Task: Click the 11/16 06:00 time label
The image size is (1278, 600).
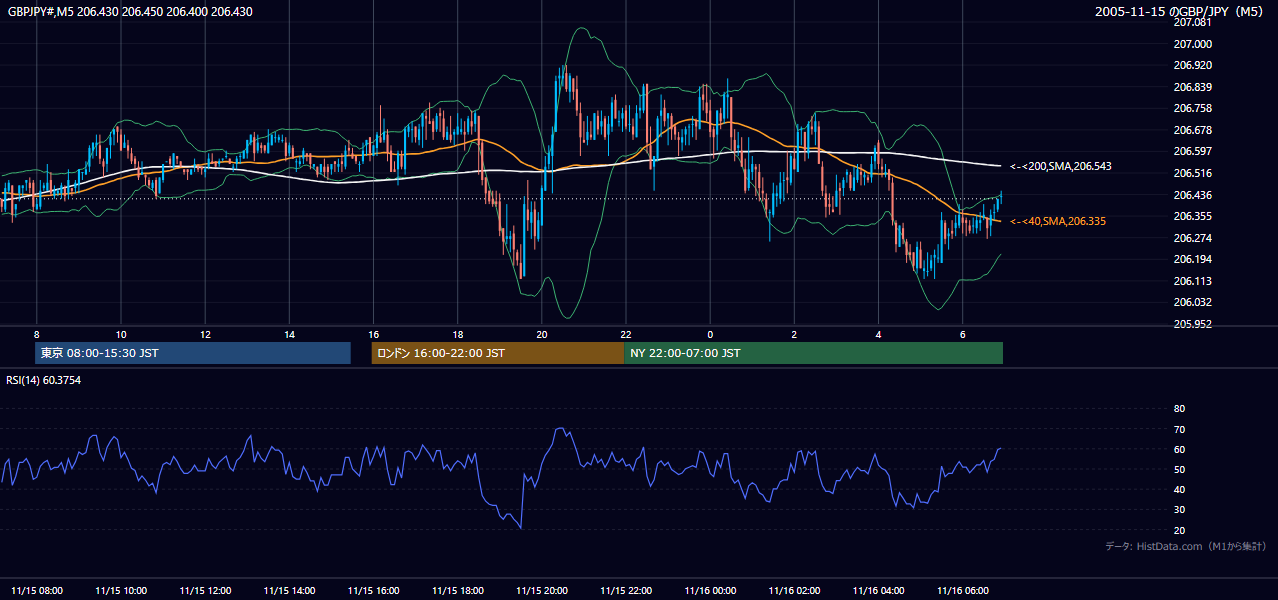Action: coord(962,590)
